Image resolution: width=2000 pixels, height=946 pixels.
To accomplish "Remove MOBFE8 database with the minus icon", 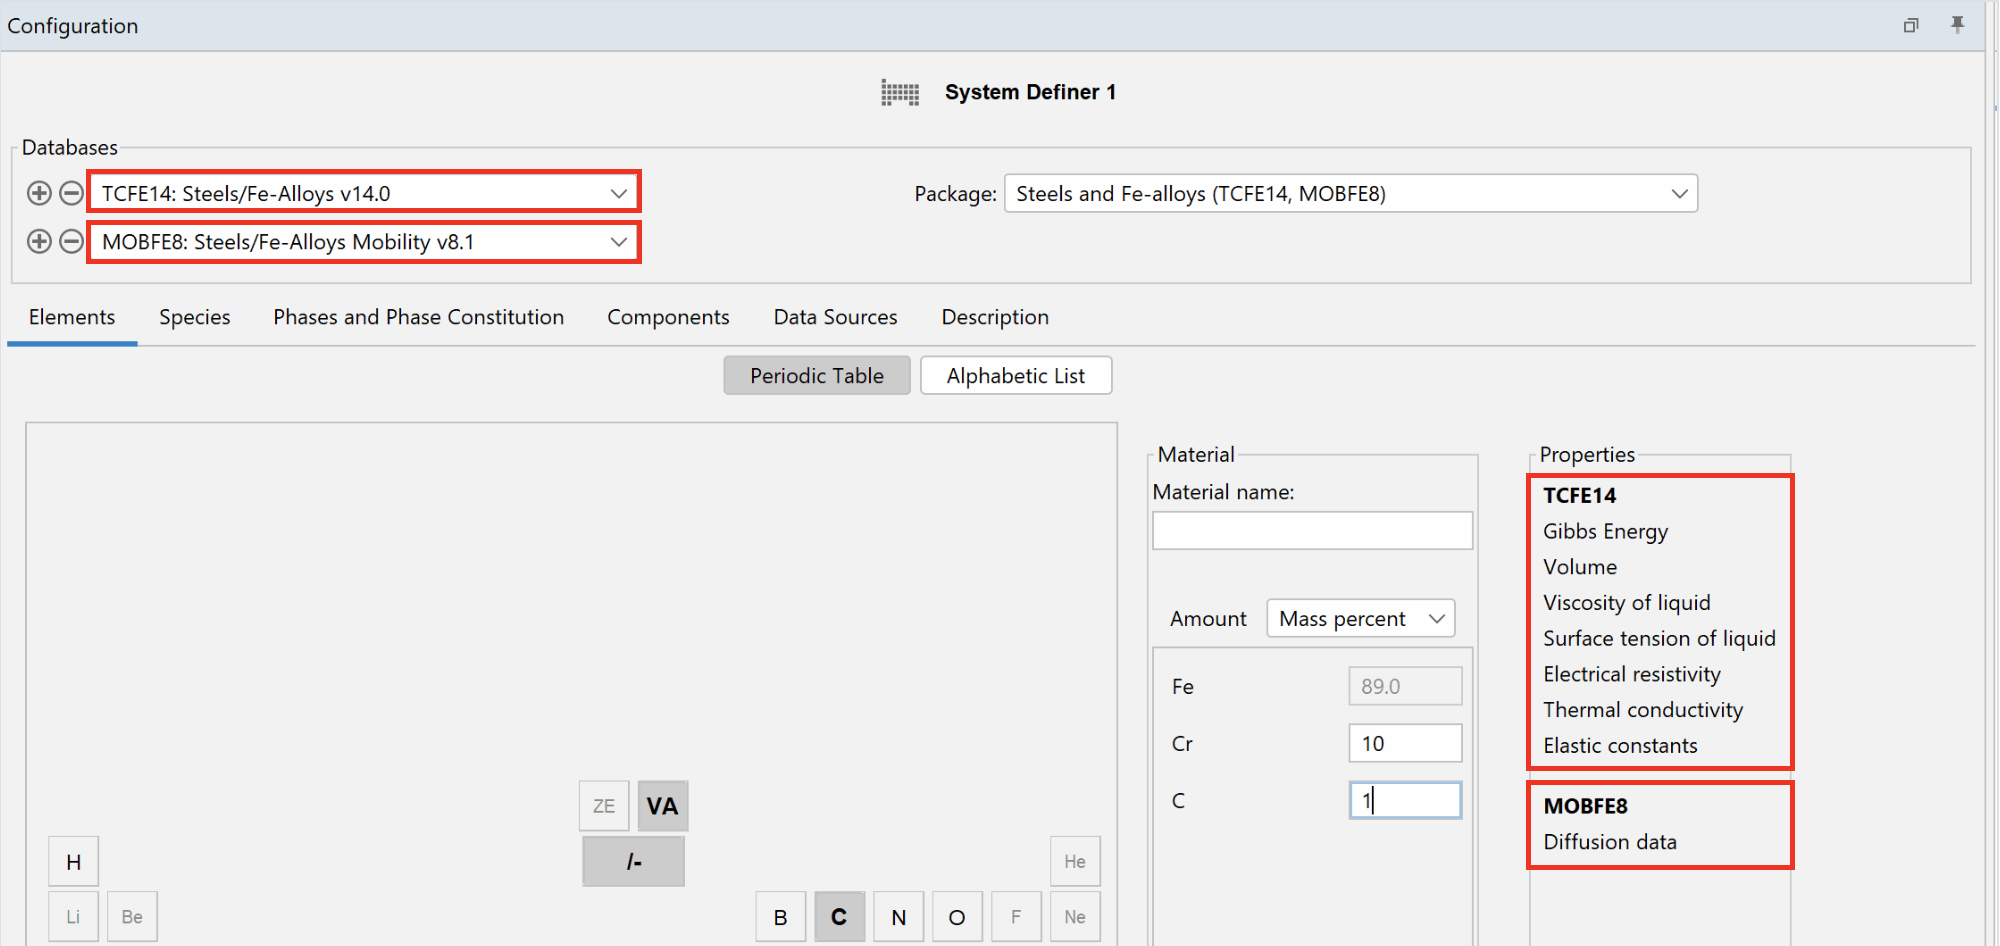I will (70, 241).
